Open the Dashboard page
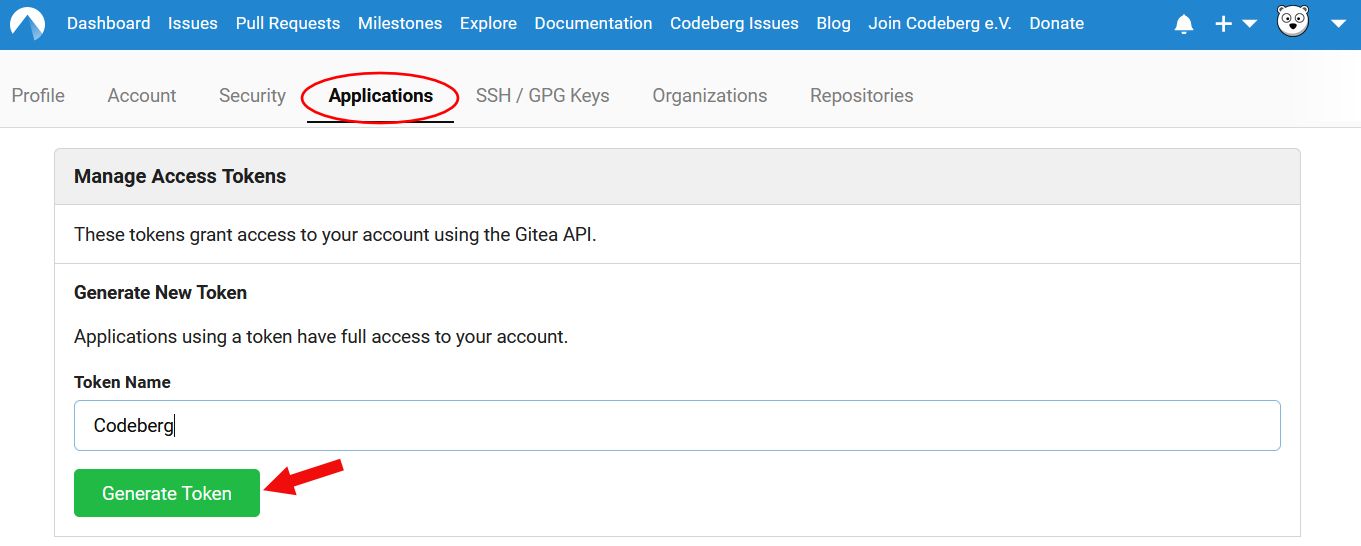 (108, 23)
